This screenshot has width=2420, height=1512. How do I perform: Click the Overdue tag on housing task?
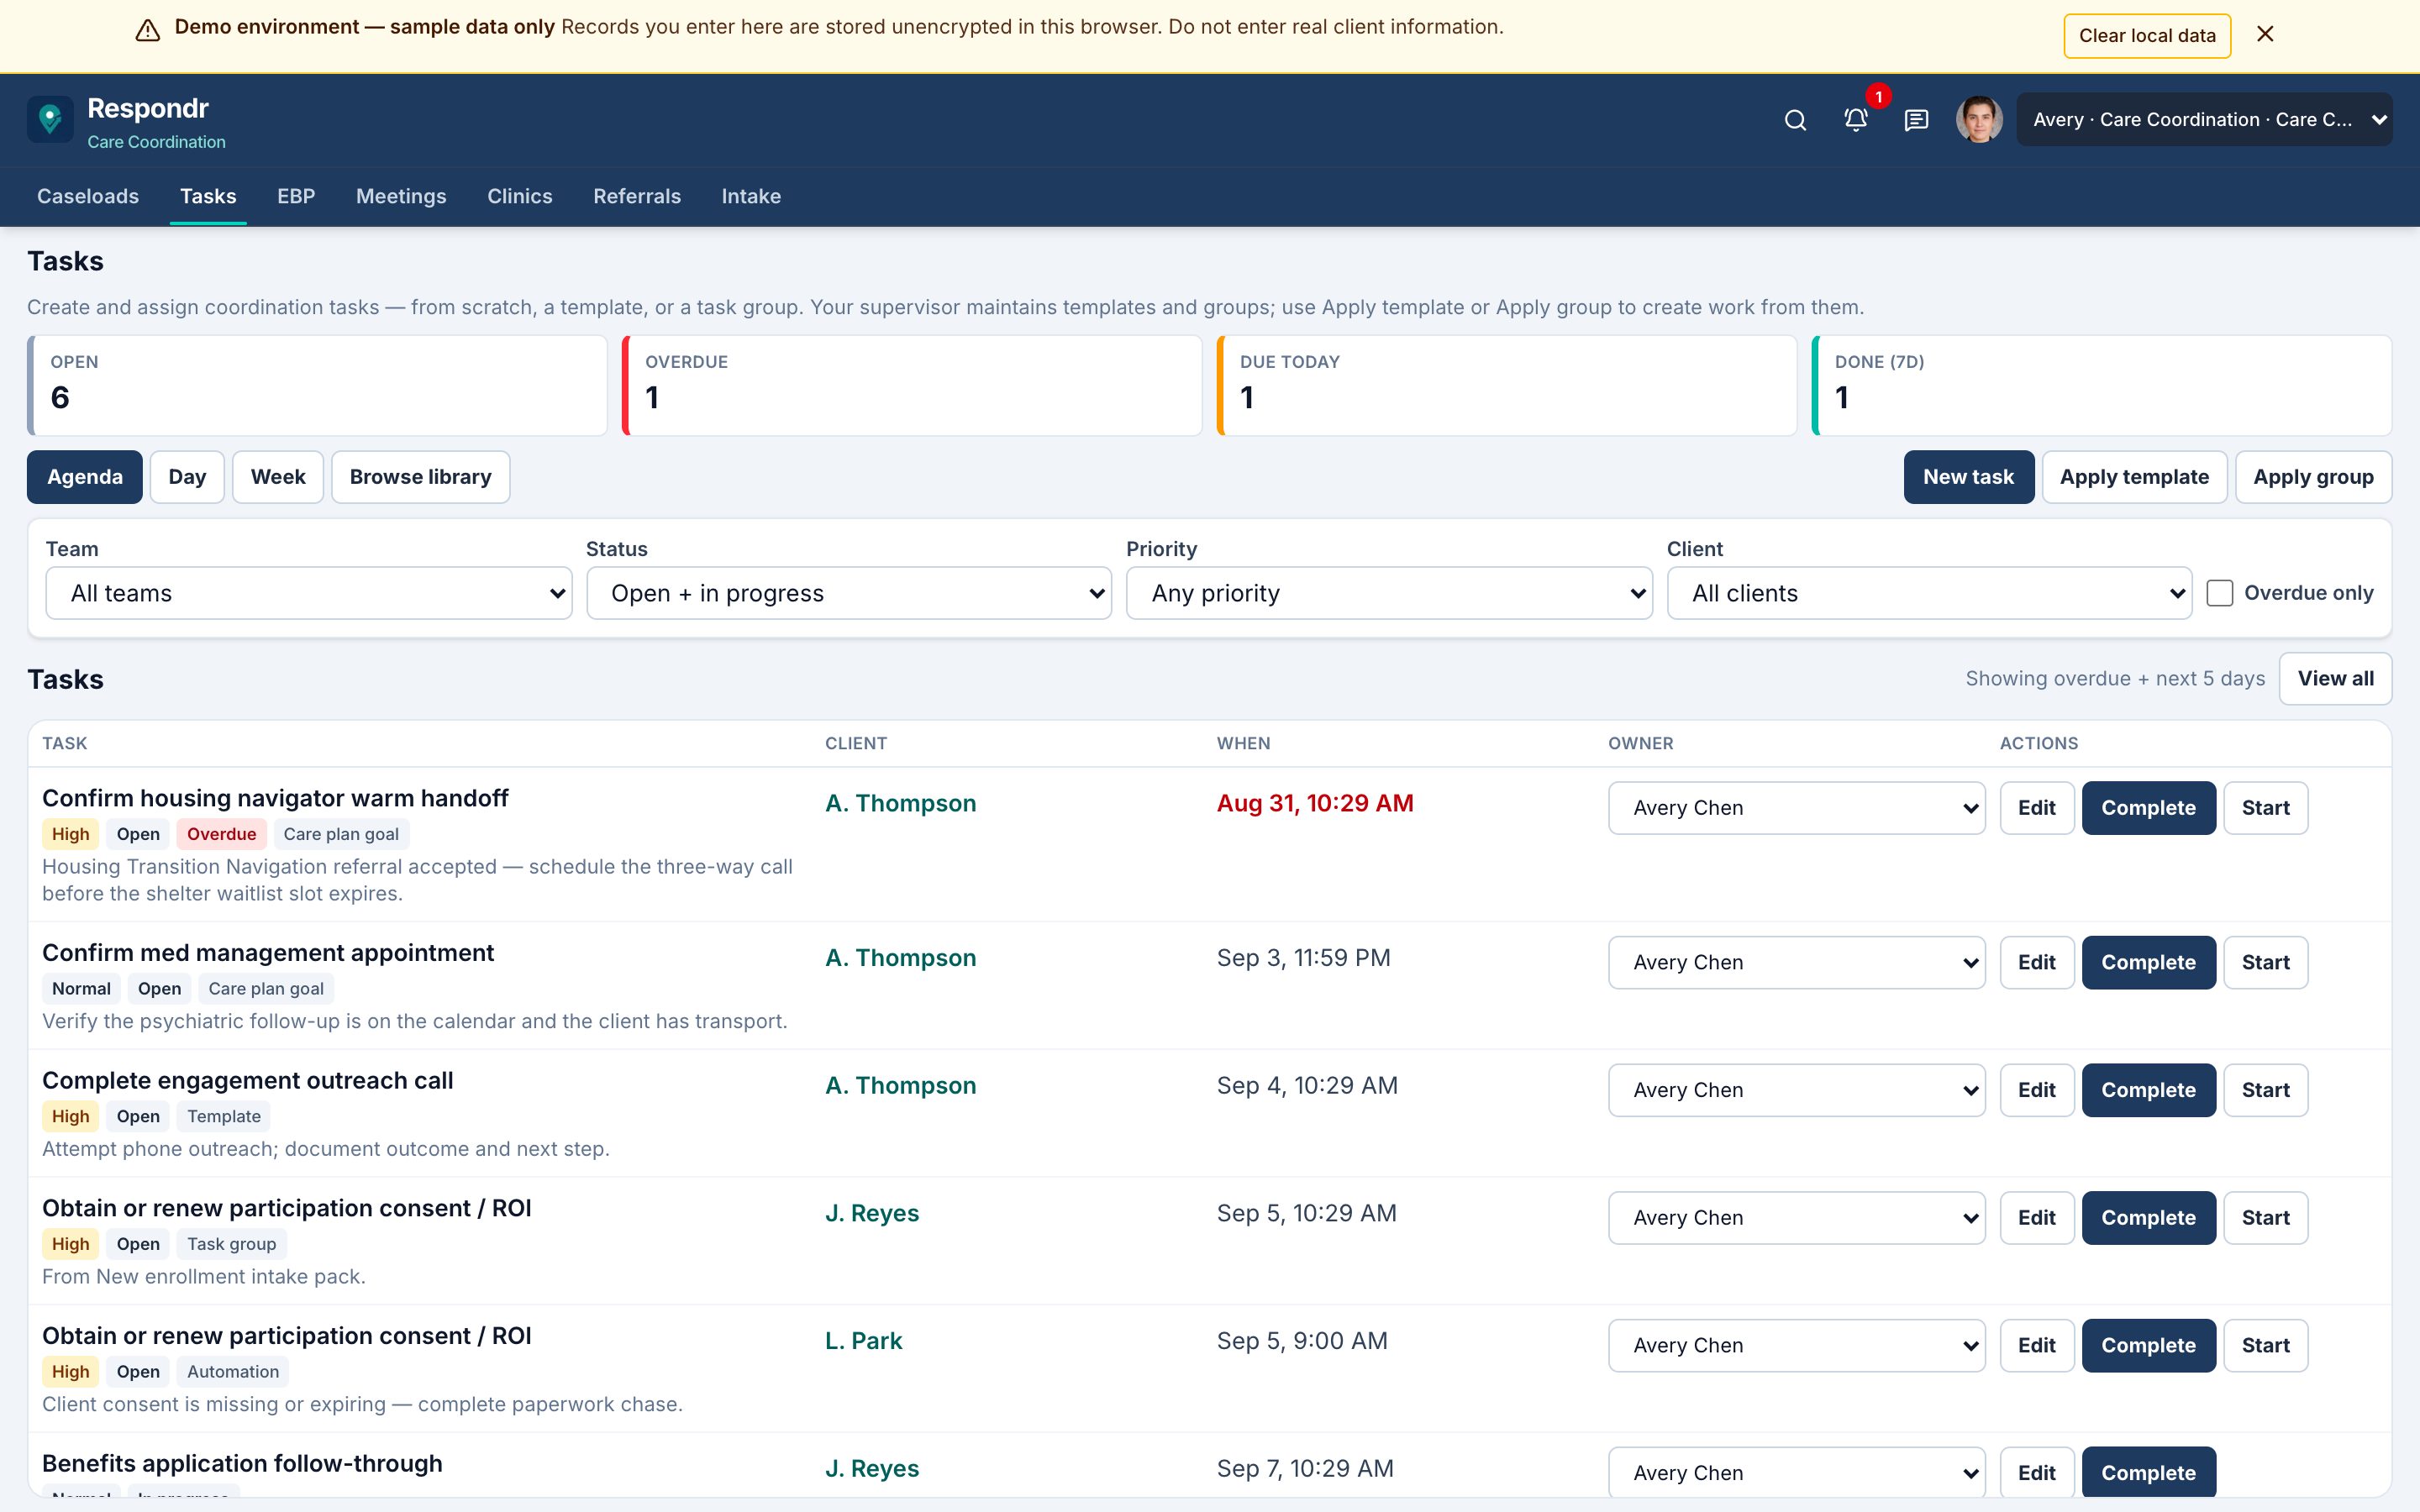(x=221, y=834)
